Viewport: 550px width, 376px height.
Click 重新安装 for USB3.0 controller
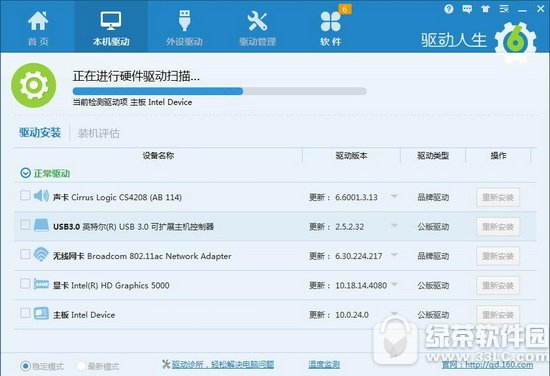pos(498,227)
